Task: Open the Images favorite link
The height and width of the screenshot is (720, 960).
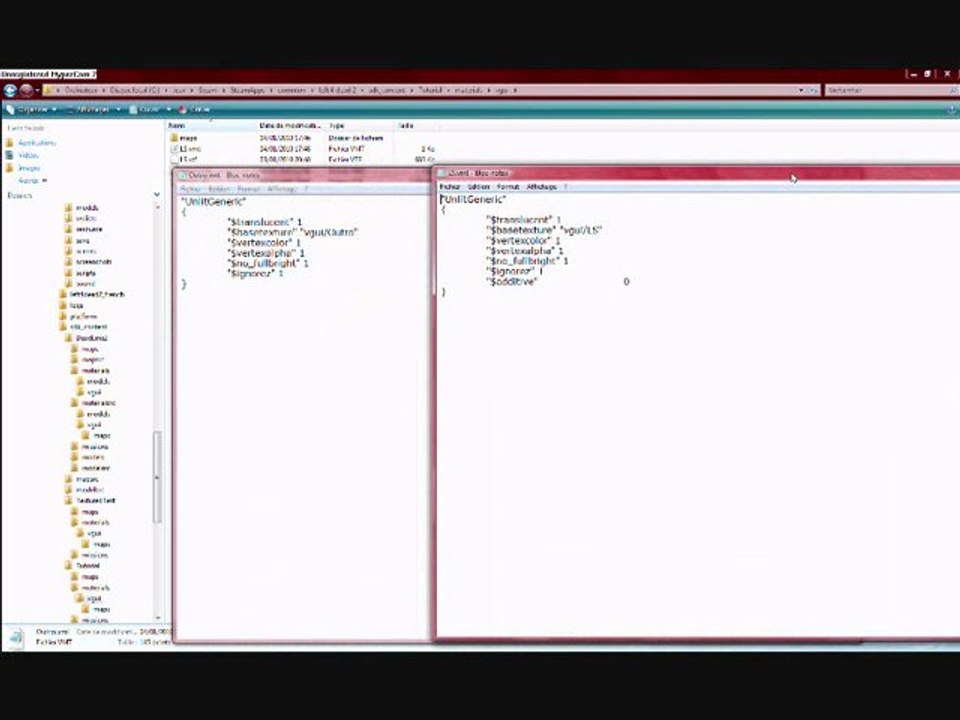Action: pyautogui.click(x=29, y=168)
